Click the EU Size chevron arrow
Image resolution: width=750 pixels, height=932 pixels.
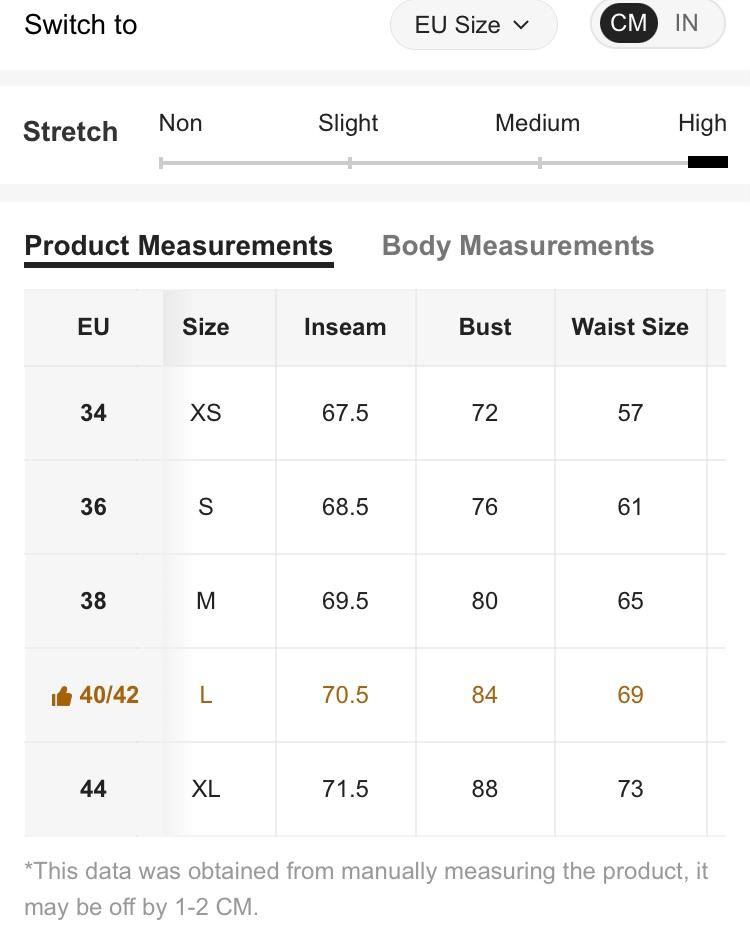(x=521, y=25)
